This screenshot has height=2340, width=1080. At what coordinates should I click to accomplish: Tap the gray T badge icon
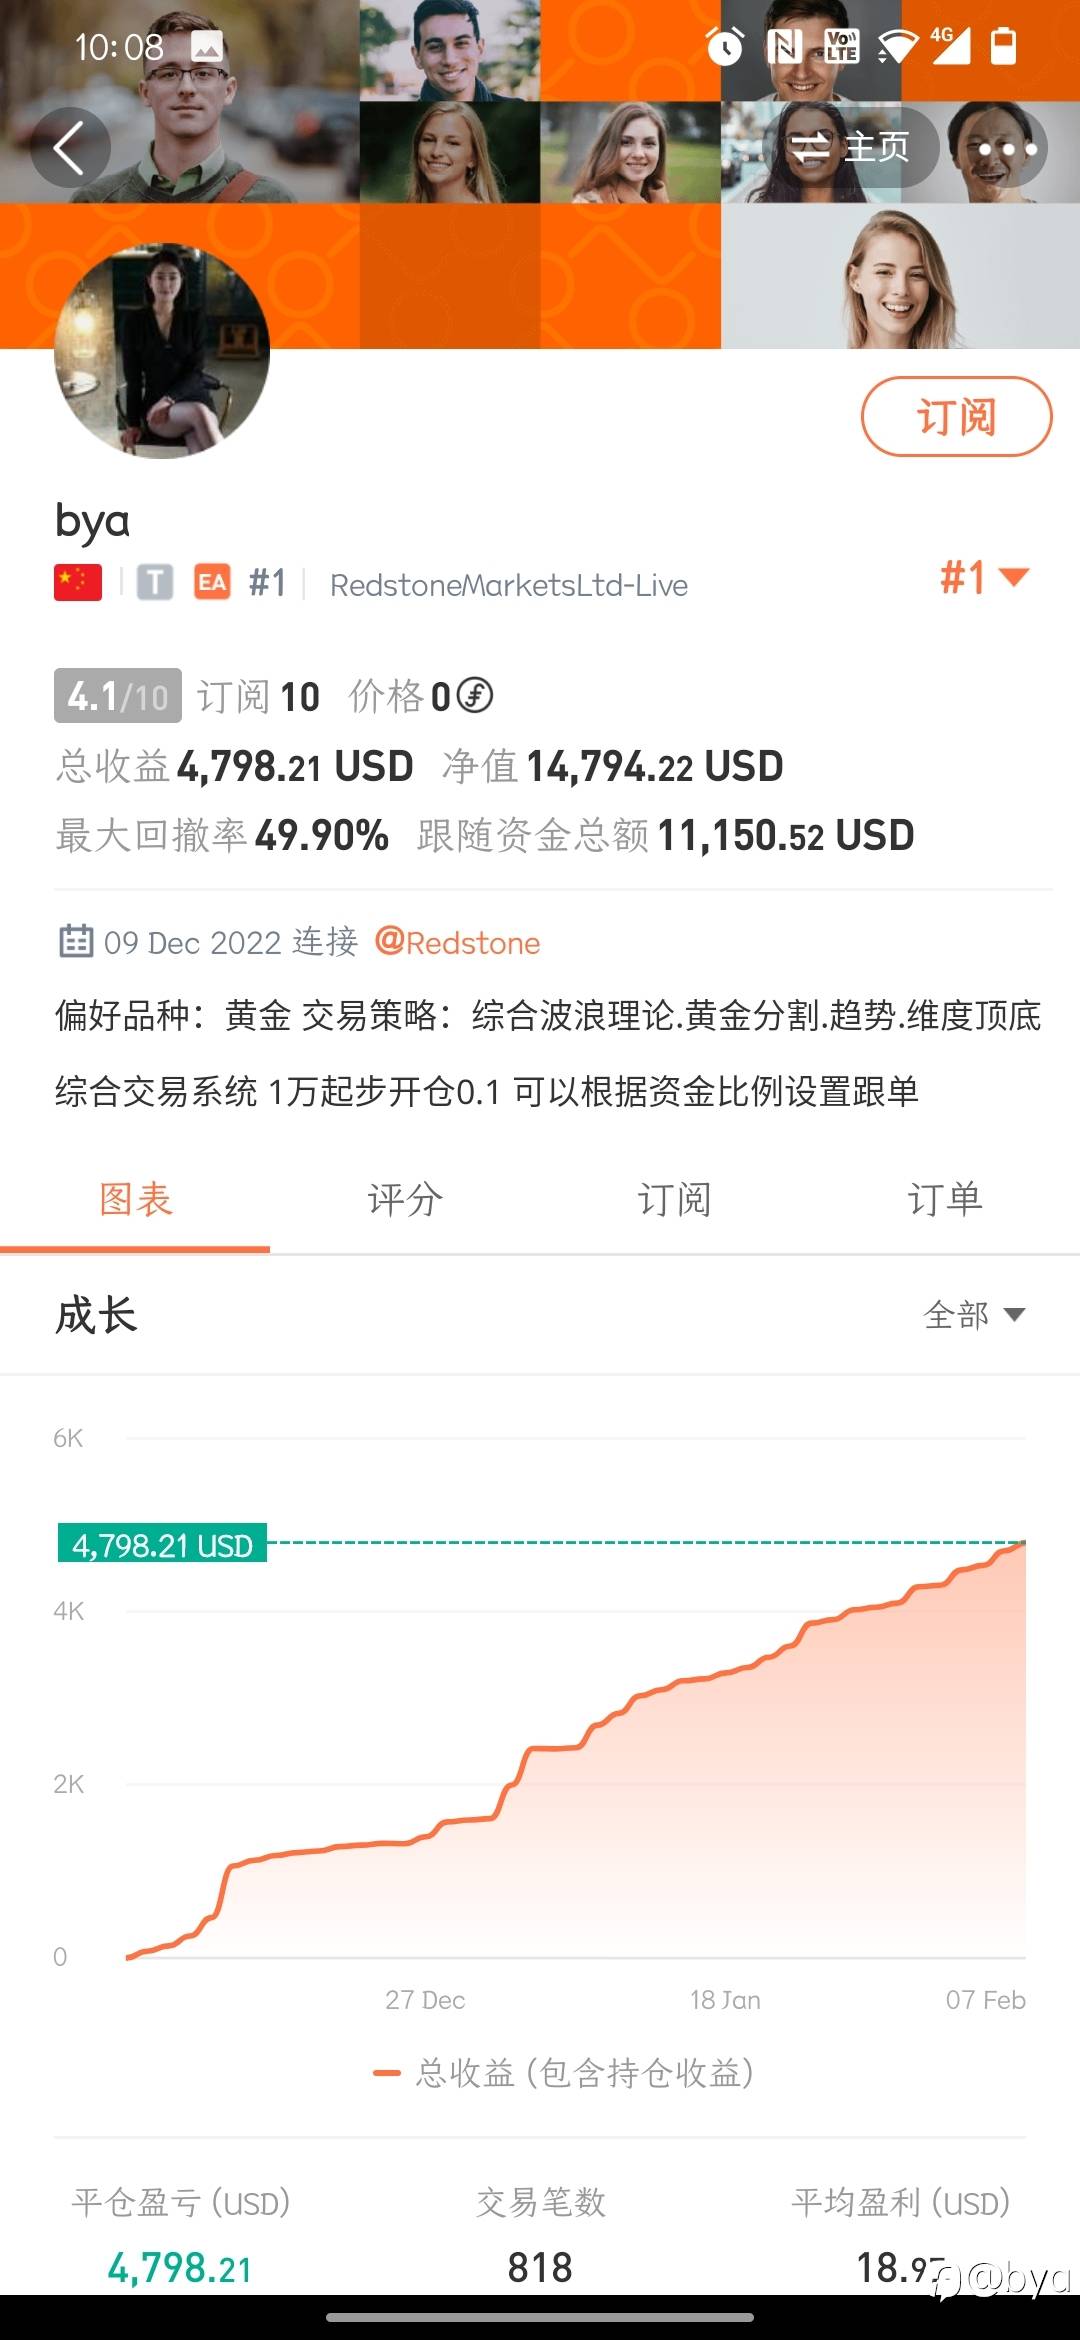tap(155, 582)
